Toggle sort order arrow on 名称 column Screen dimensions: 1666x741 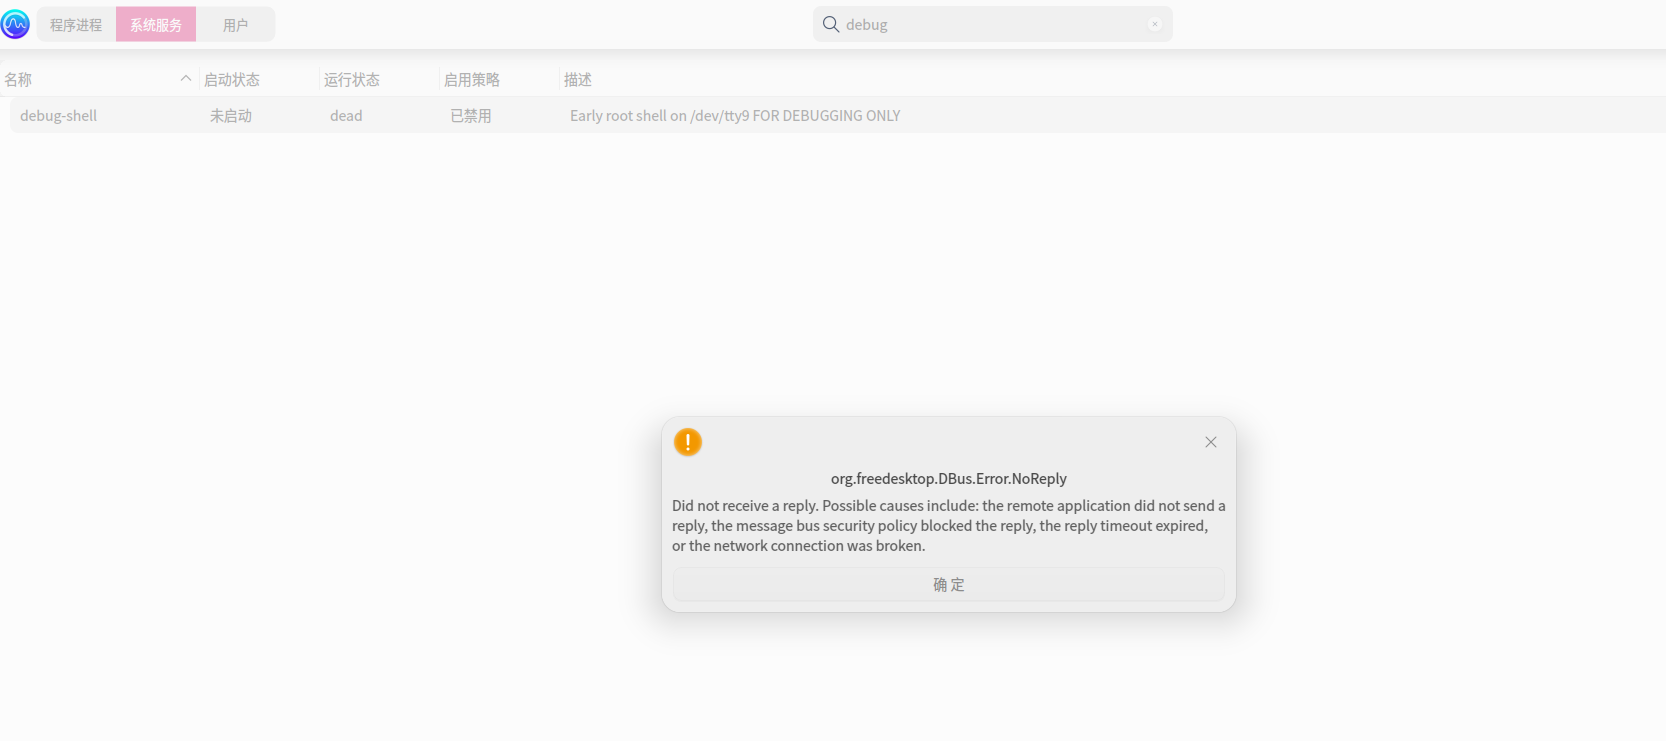[186, 79]
